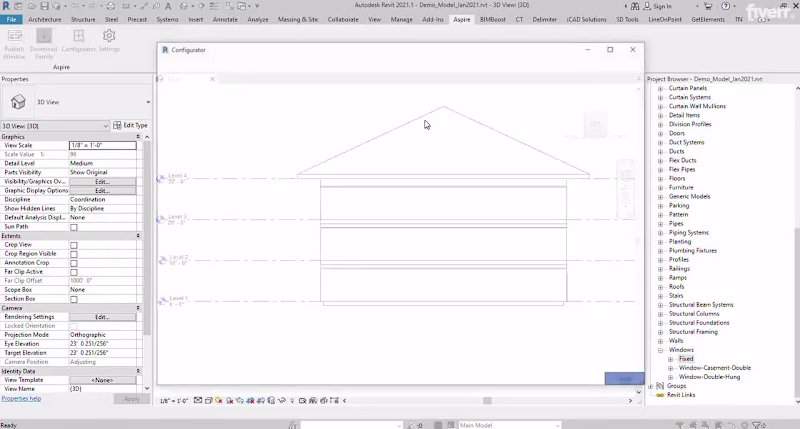800x429 pixels.
Task: Click the blue button at Configurator bottom right
Action: 624,379
